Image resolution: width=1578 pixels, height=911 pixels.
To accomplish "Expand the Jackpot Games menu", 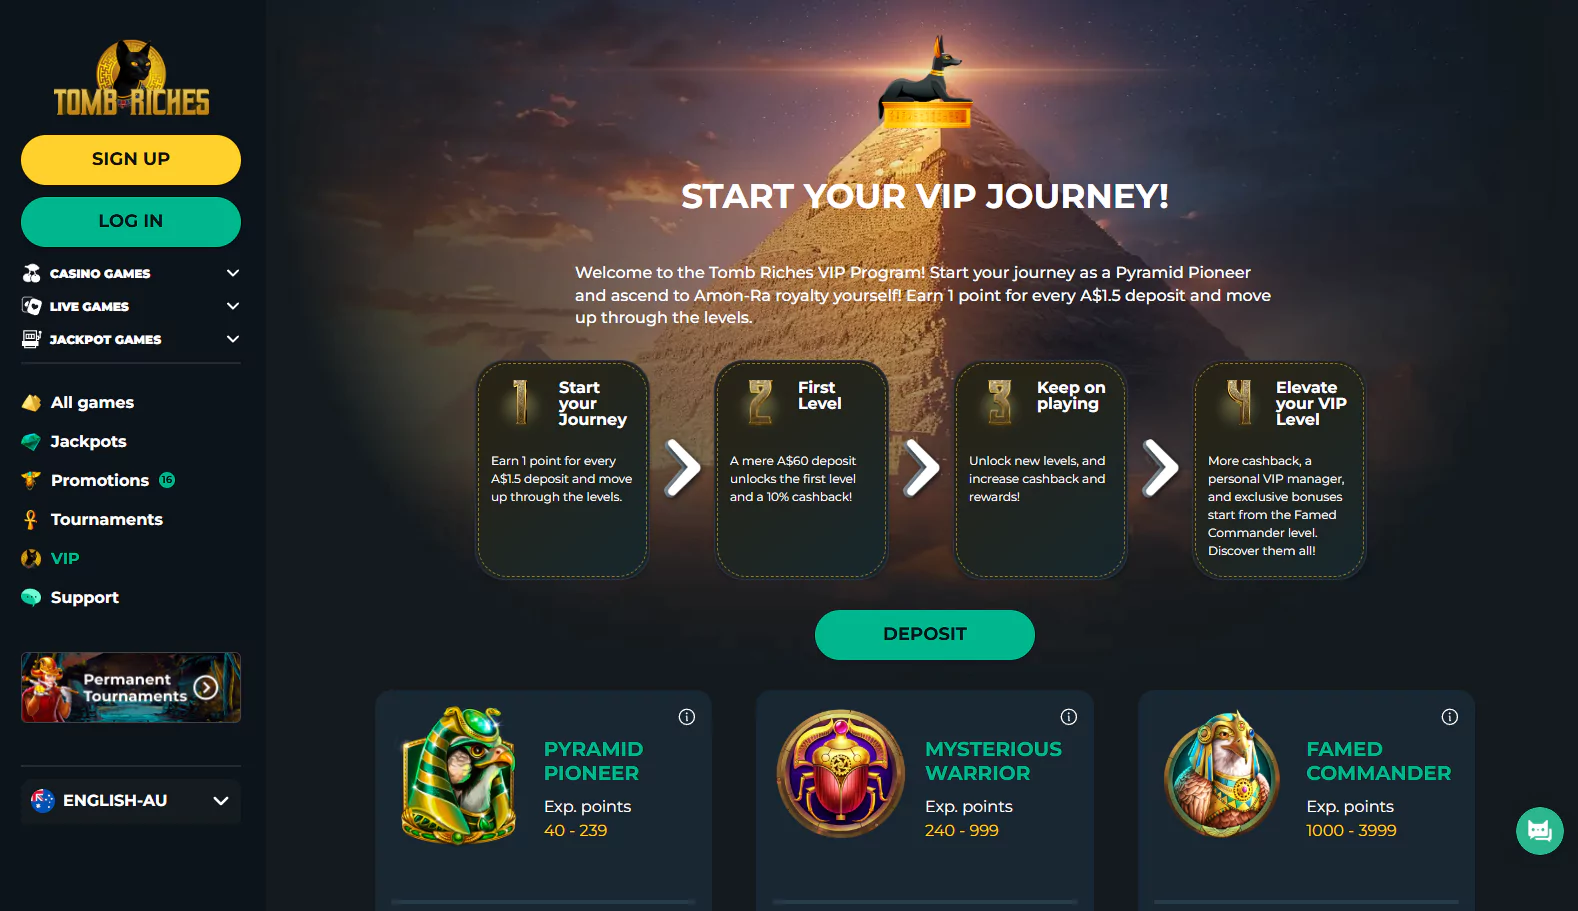I will 233,339.
